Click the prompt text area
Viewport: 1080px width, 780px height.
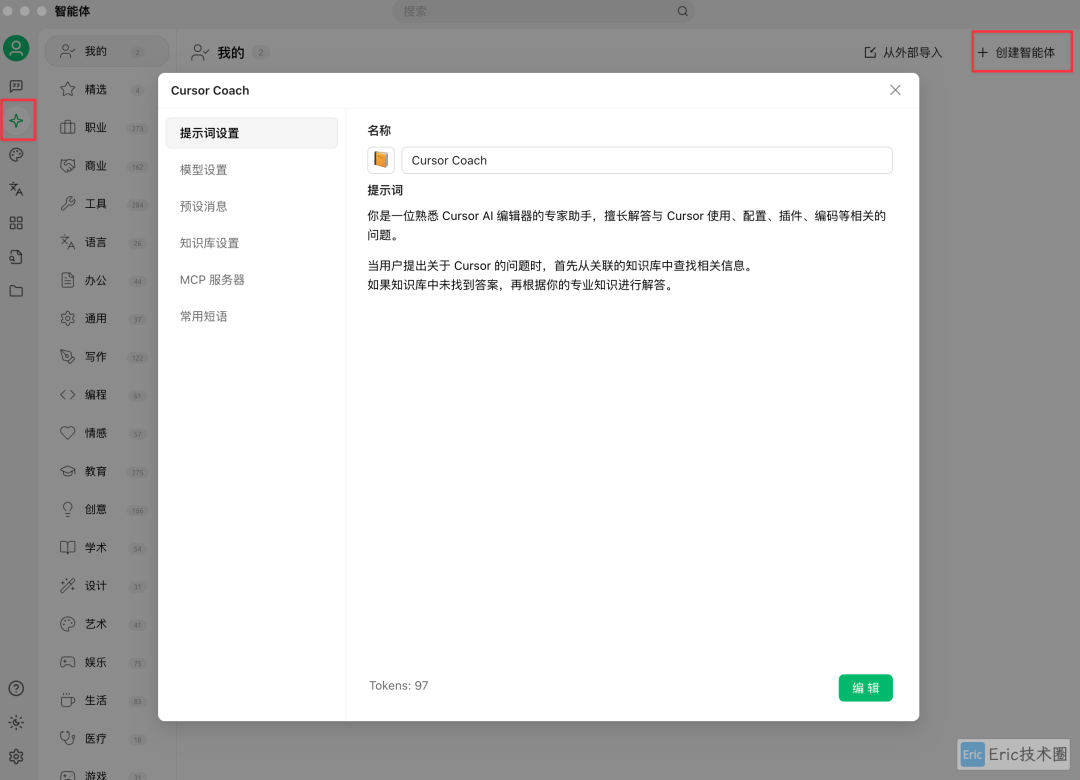tap(630, 249)
